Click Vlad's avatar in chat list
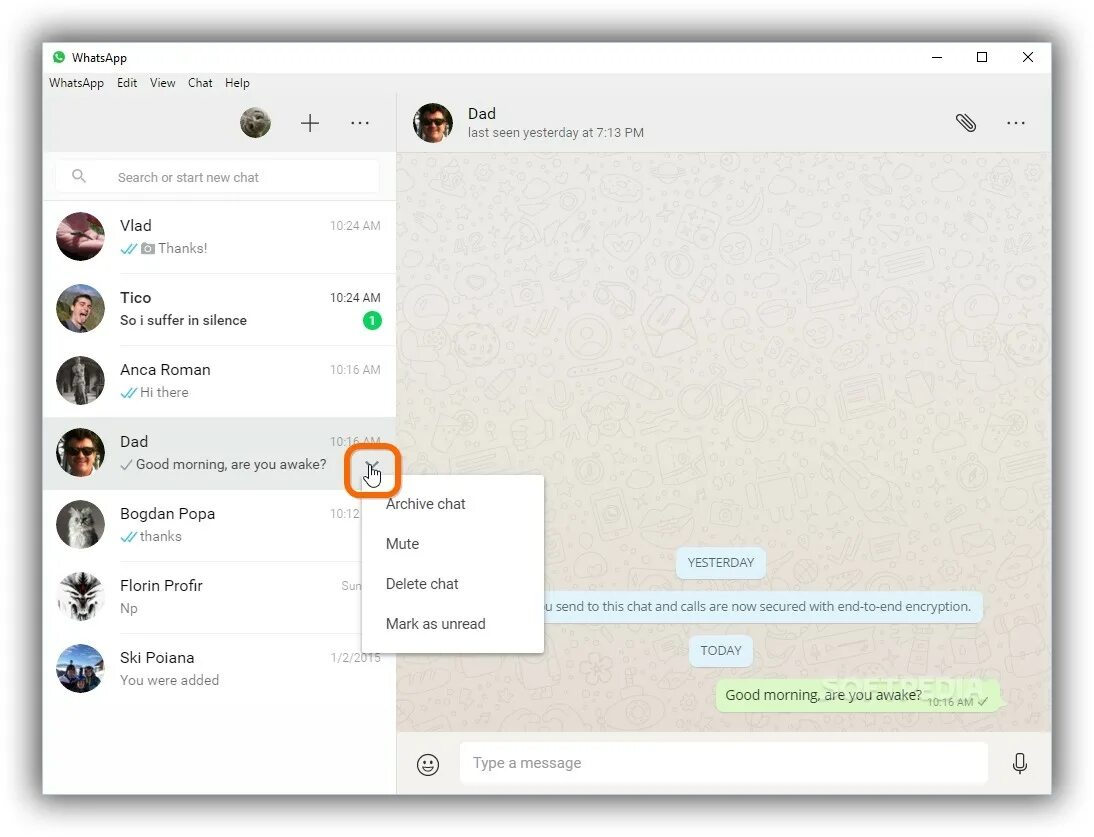The width and height of the screenshot is (1094, 837). coord(80,236)
